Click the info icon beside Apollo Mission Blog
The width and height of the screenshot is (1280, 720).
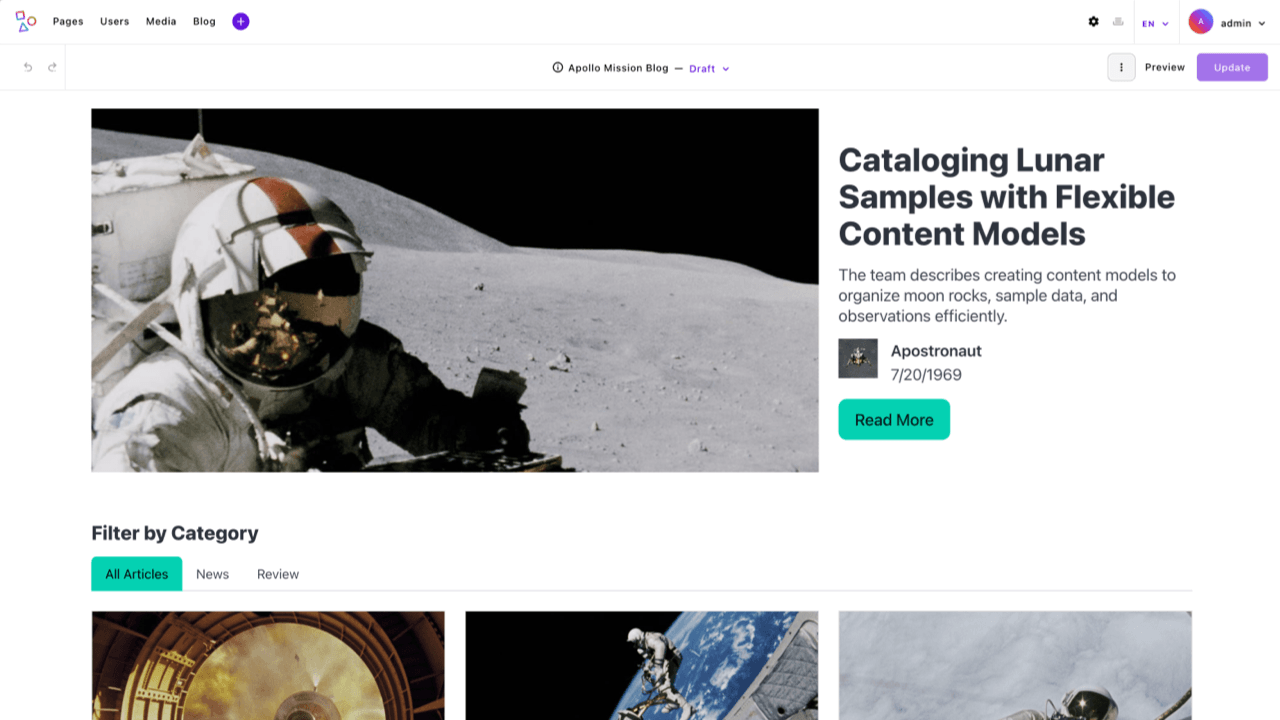point(558,68)
